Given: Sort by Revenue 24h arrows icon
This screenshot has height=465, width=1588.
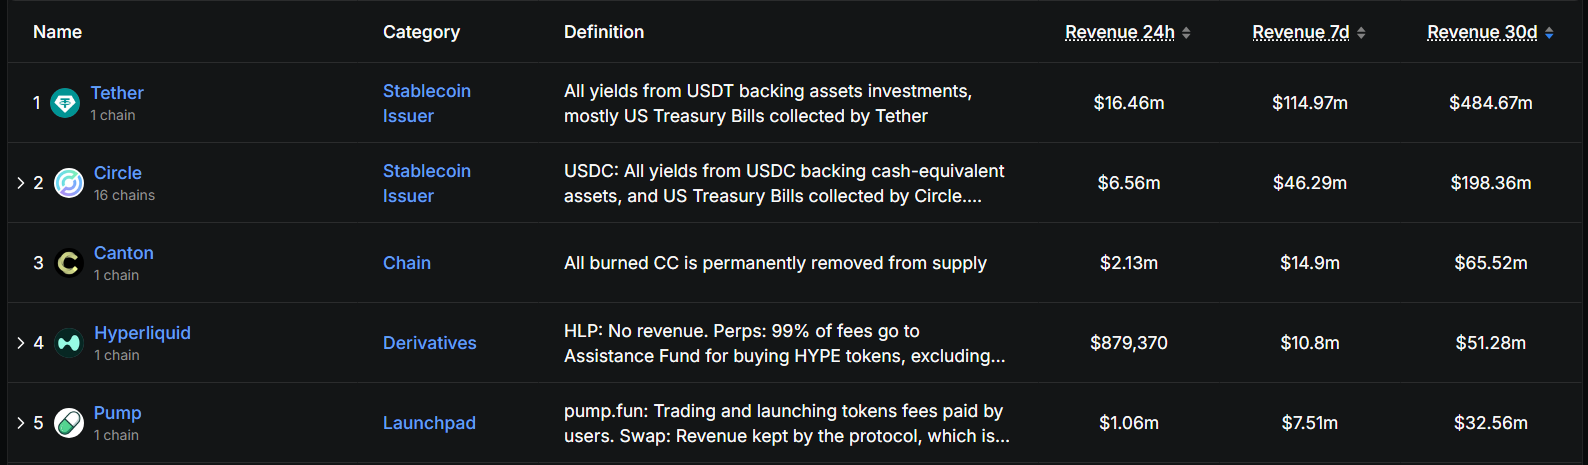Looking at the screenshot, I should click(1186, 33).
